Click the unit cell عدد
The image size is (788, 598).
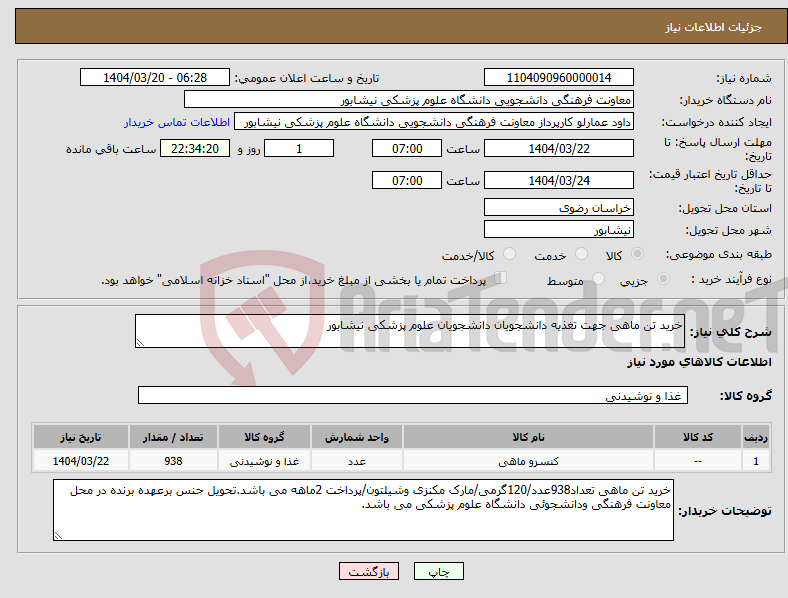(356, 461)
